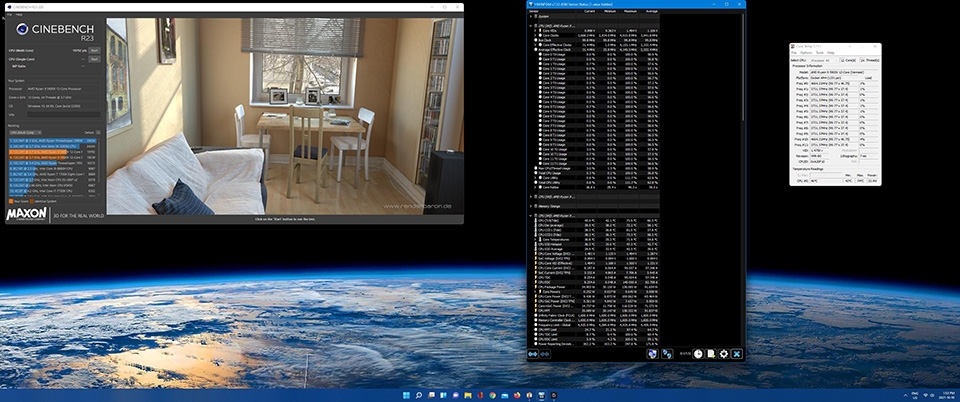Sort HWiNFO by Current column header
Image resolution: width=960 pixels, height=402 pixels.
tap(590, 11)
